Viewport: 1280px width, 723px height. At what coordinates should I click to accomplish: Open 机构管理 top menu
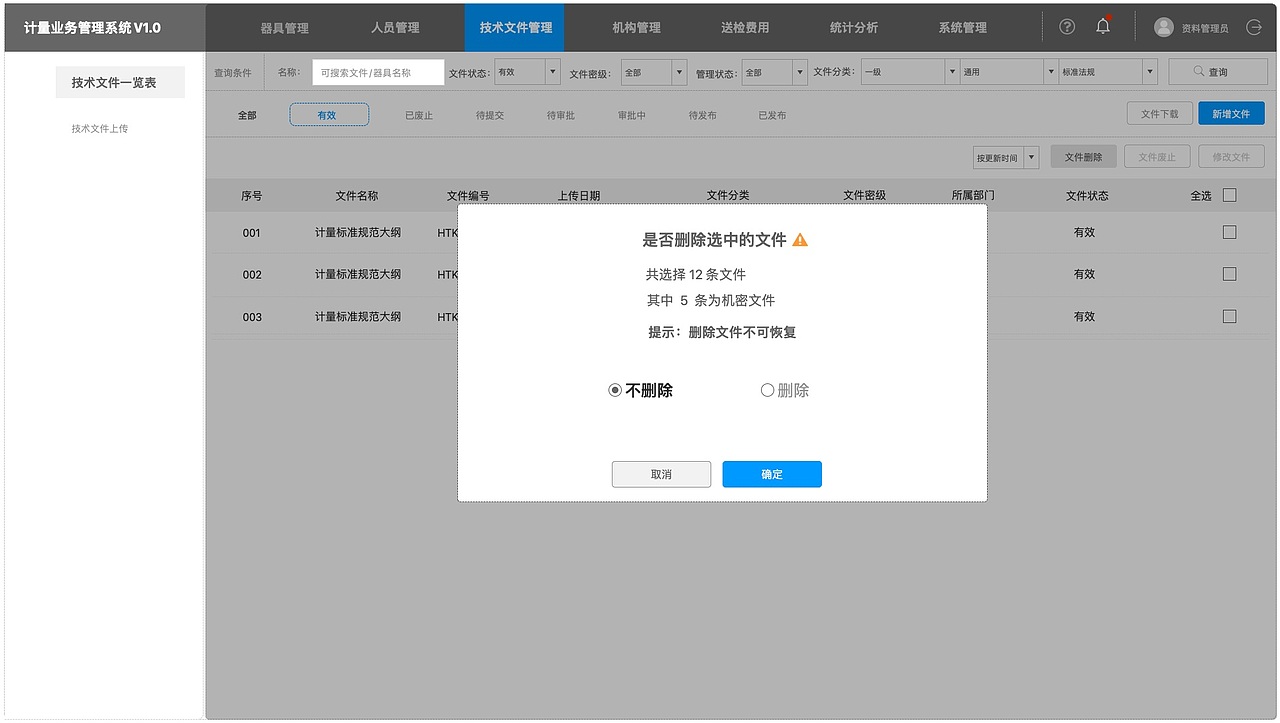pos(636,27)
